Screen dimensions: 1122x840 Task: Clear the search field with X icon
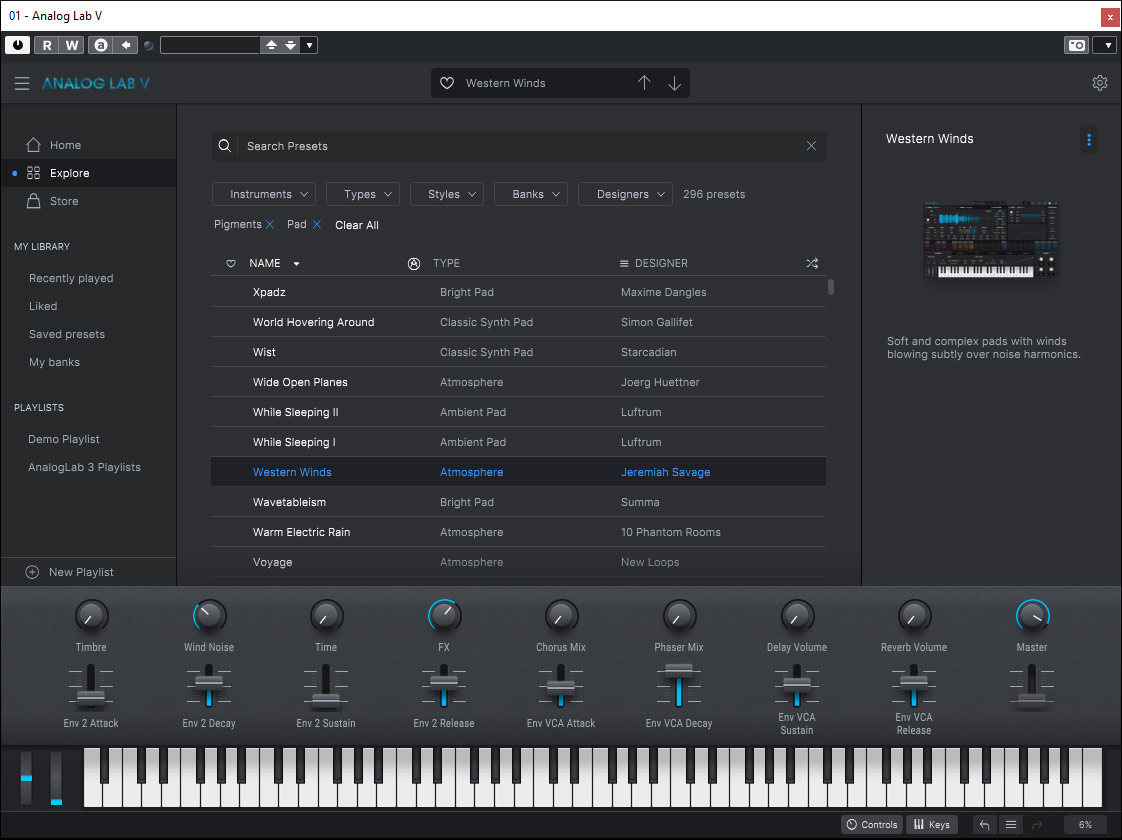811,146
